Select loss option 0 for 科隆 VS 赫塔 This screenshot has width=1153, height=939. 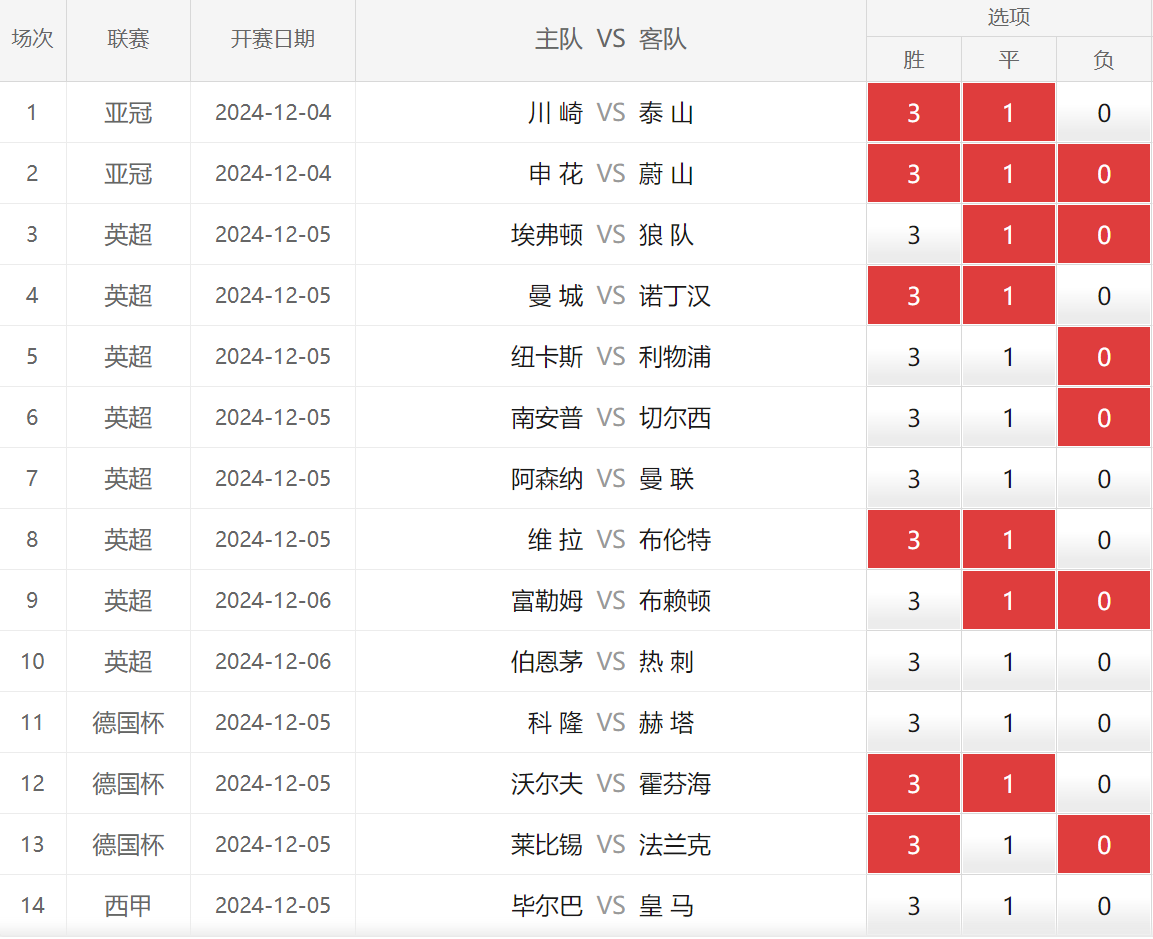pos(1104,723)
